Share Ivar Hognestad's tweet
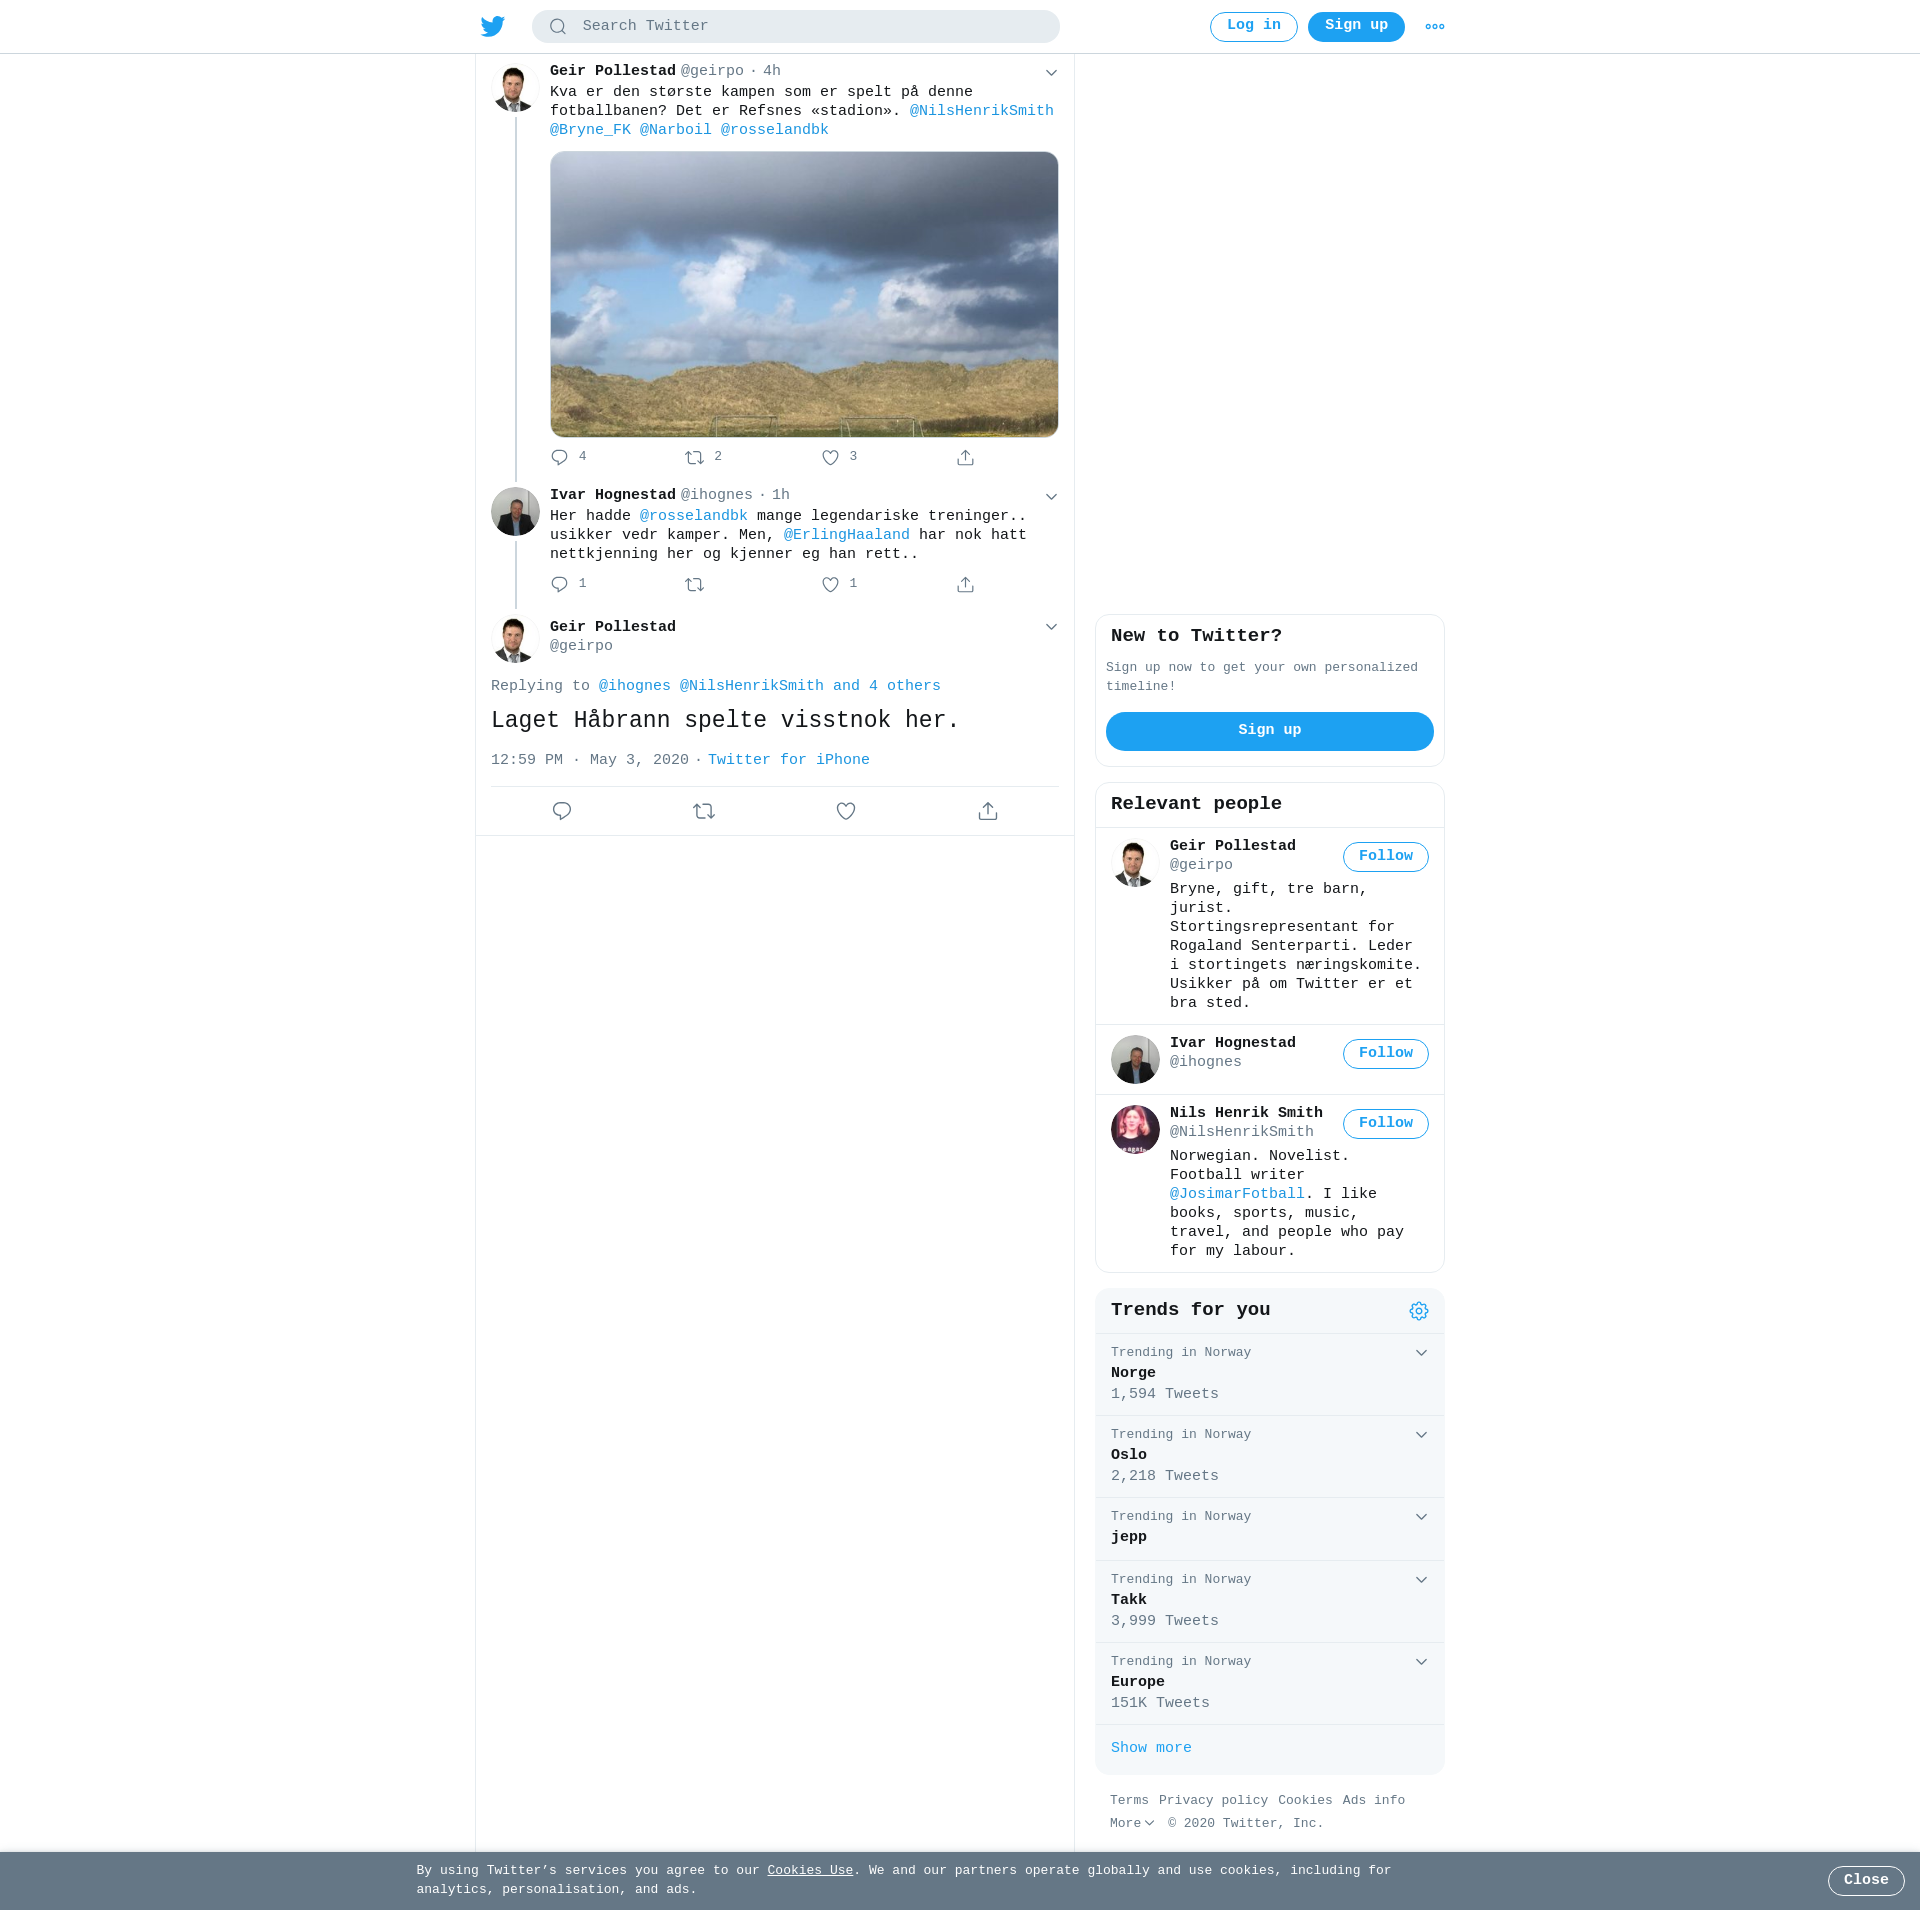Screen dimensions: 1920x1910 966,584
